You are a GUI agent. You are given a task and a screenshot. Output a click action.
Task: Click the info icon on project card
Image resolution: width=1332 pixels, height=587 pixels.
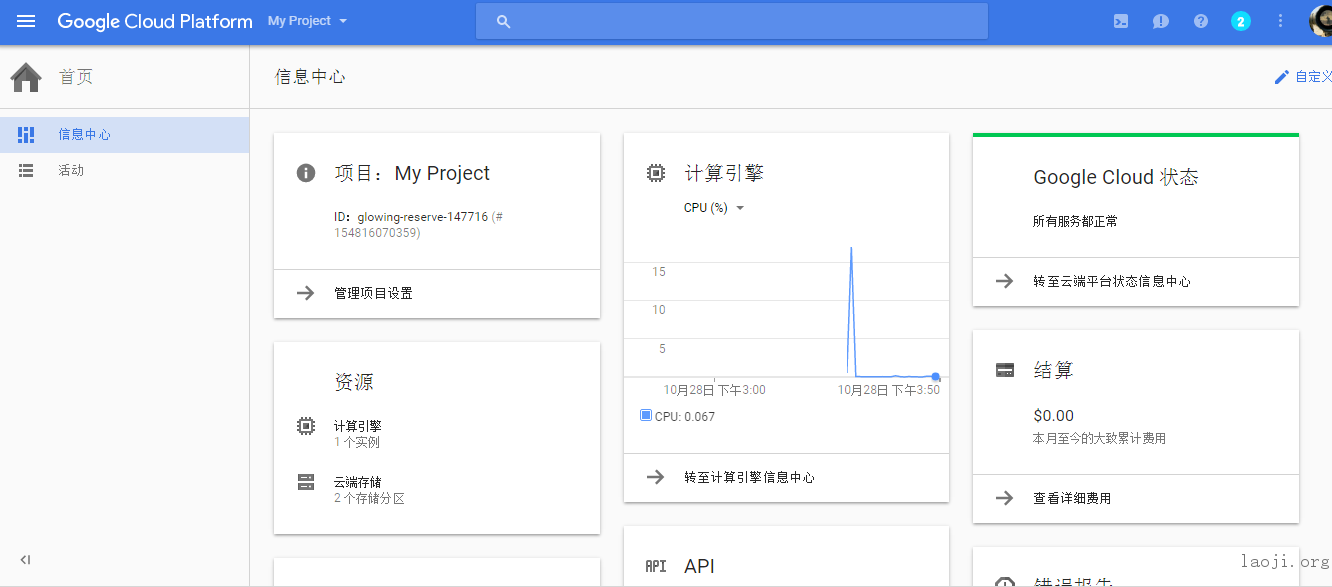click(x=306, y=173)
